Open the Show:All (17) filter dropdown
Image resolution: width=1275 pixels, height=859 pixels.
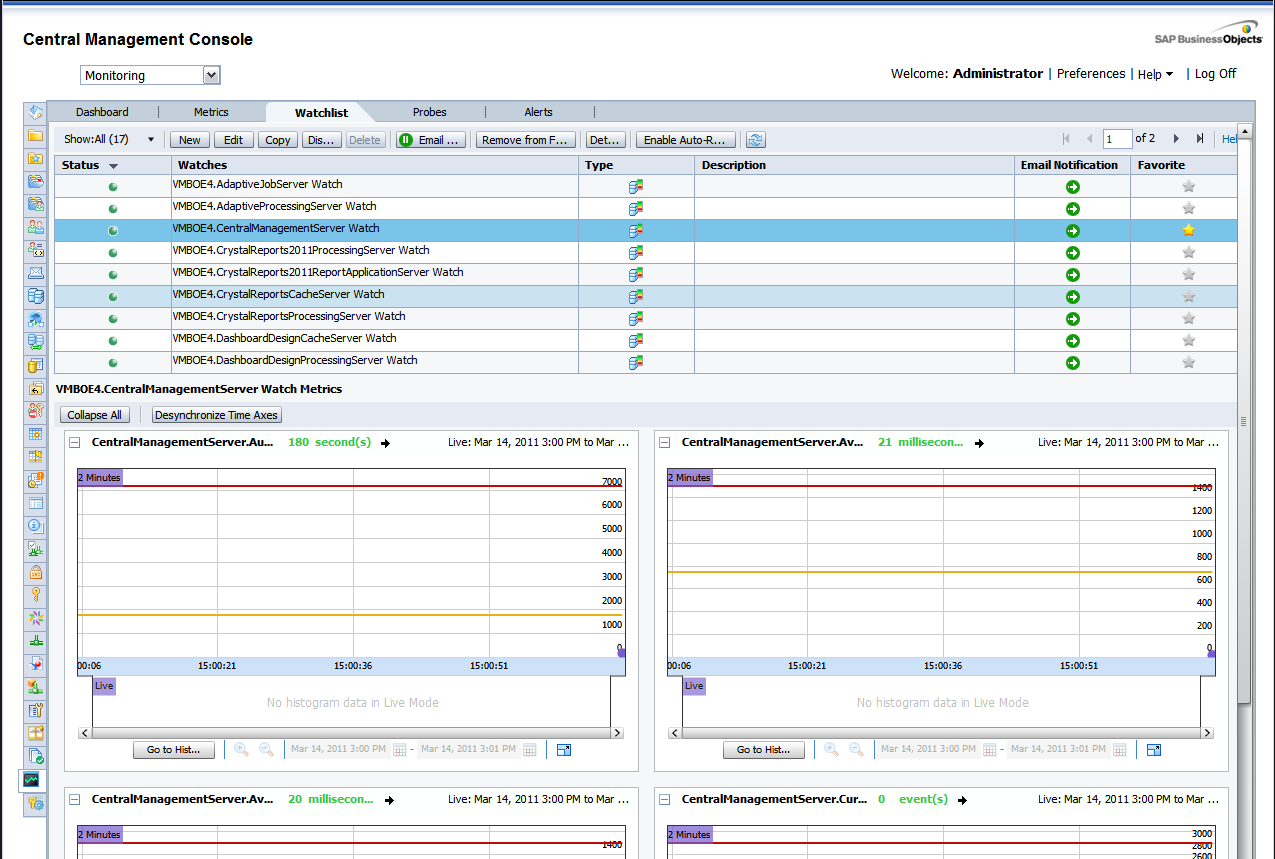(110, 140)
